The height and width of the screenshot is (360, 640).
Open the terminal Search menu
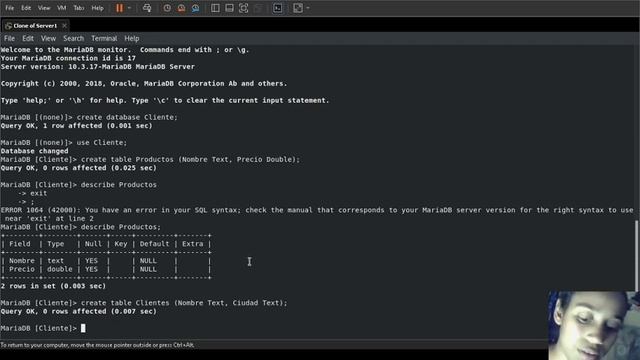pos(73,38)
